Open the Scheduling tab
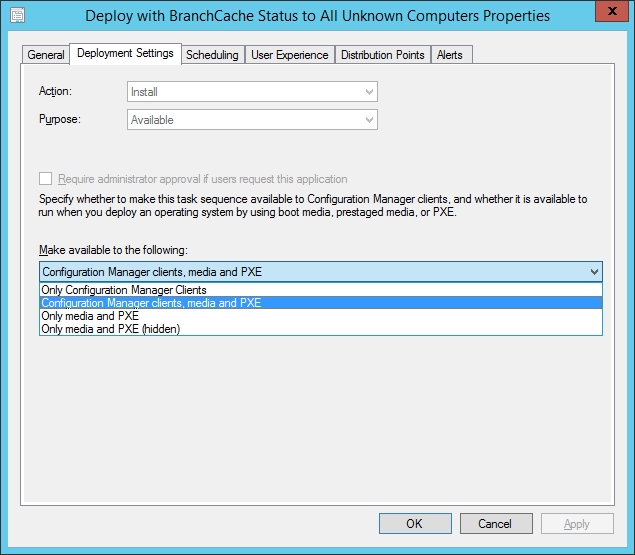This screenshot has width=635, height=555. 212,55
